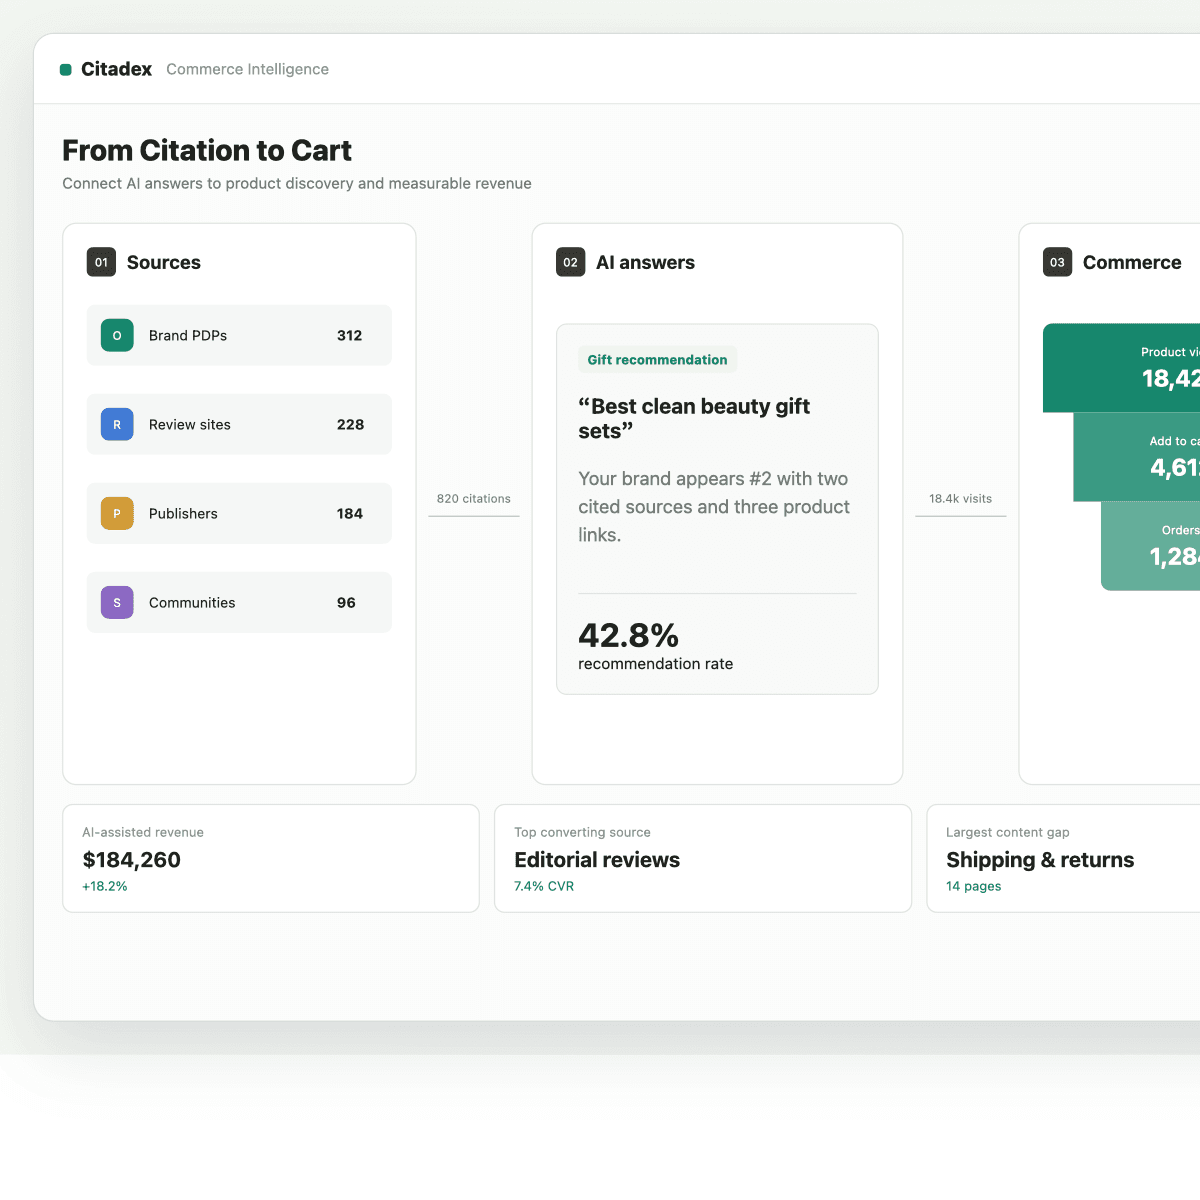Select the Brand PDPs source row
Screen dimensions: 1200x1200
pyautogui.click(x=239, y=335)
